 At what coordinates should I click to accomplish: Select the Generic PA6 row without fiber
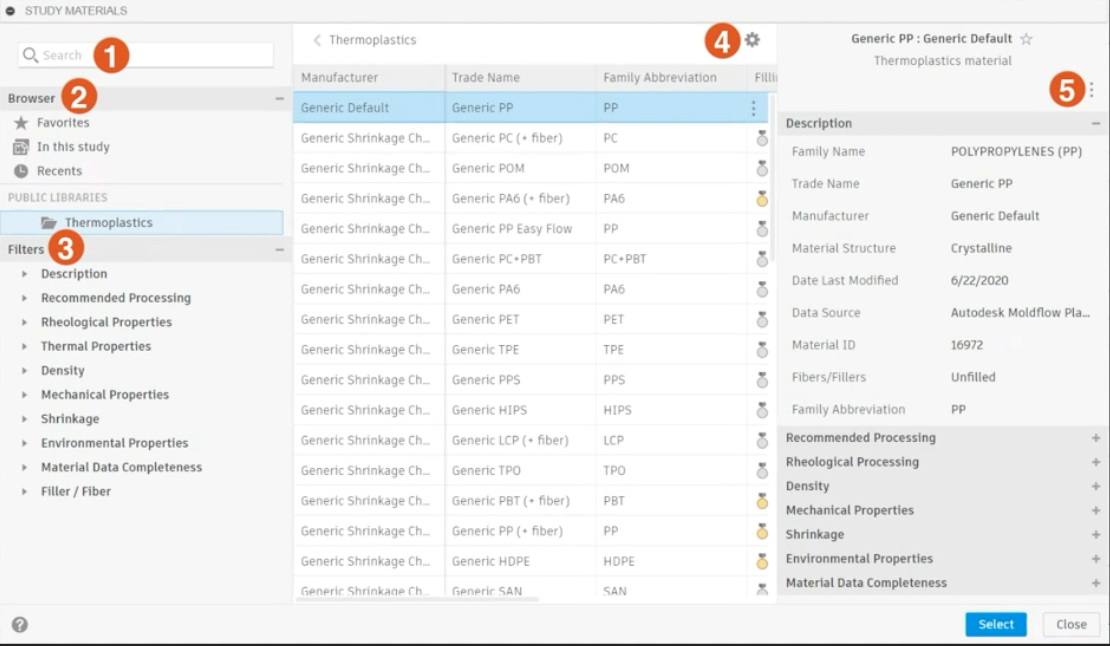point(531,289)
